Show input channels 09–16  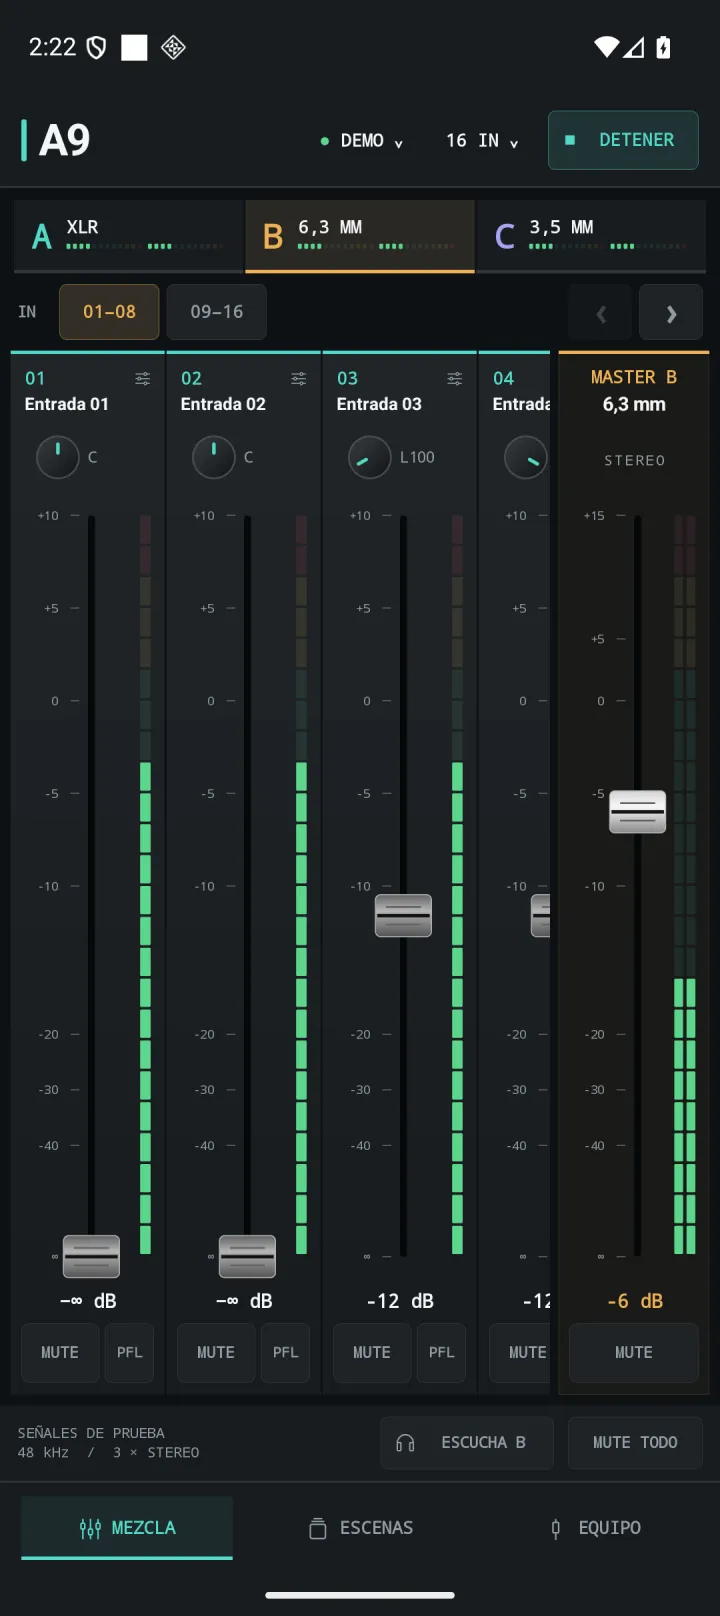tap(217, 312)
